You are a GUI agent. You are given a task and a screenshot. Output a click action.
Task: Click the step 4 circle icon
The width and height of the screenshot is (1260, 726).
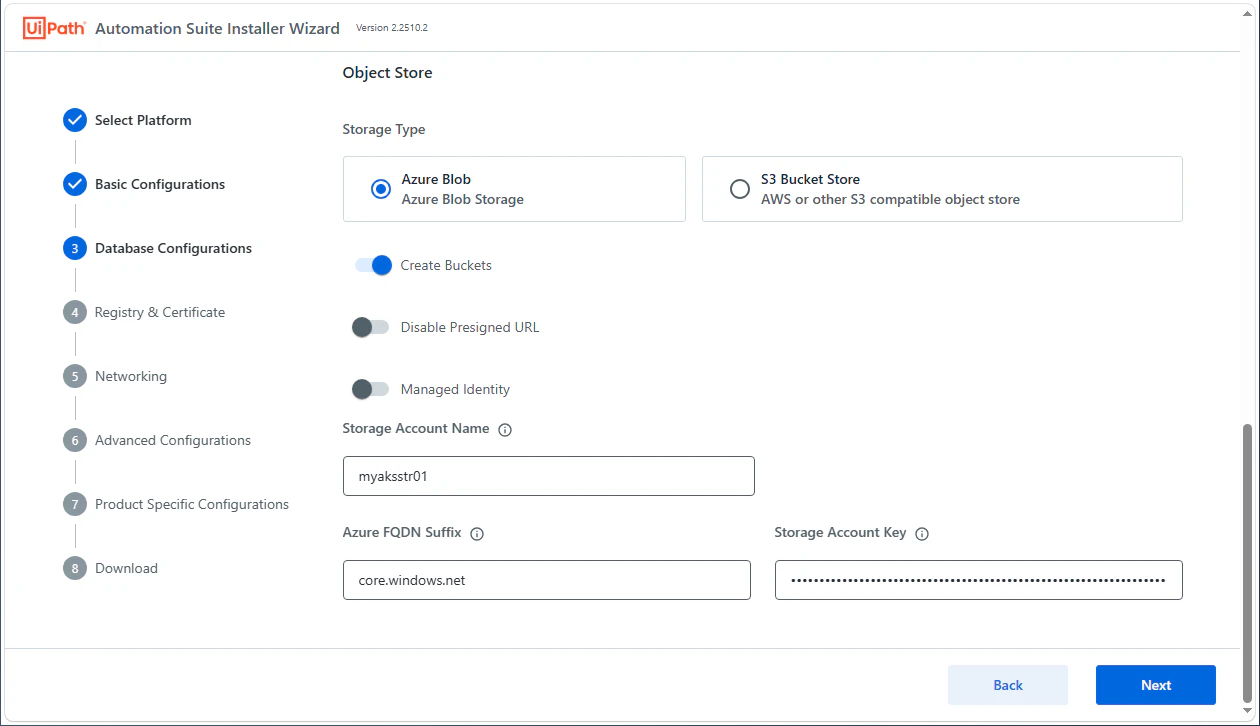[x=75, y=312]
